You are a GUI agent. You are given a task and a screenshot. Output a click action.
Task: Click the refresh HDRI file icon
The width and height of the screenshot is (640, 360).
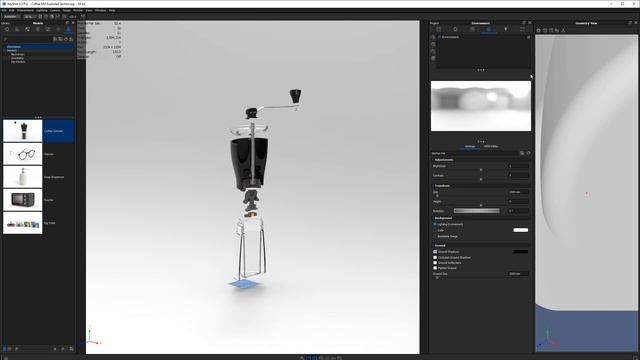coord(528,153)
